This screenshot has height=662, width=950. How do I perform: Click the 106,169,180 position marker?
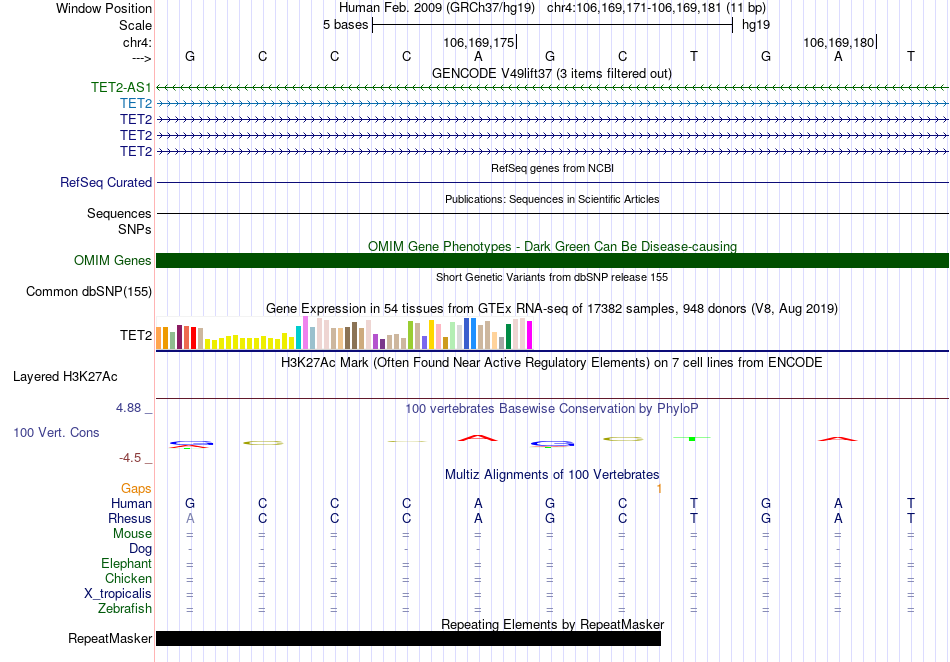(x=839, y=42)
